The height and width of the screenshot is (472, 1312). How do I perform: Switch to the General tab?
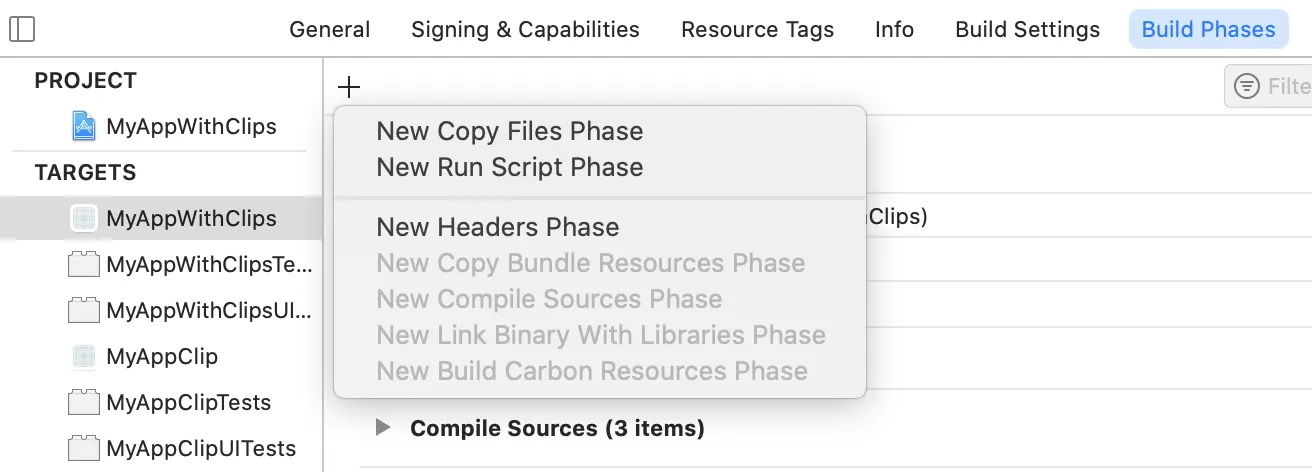tap(330, 29)
